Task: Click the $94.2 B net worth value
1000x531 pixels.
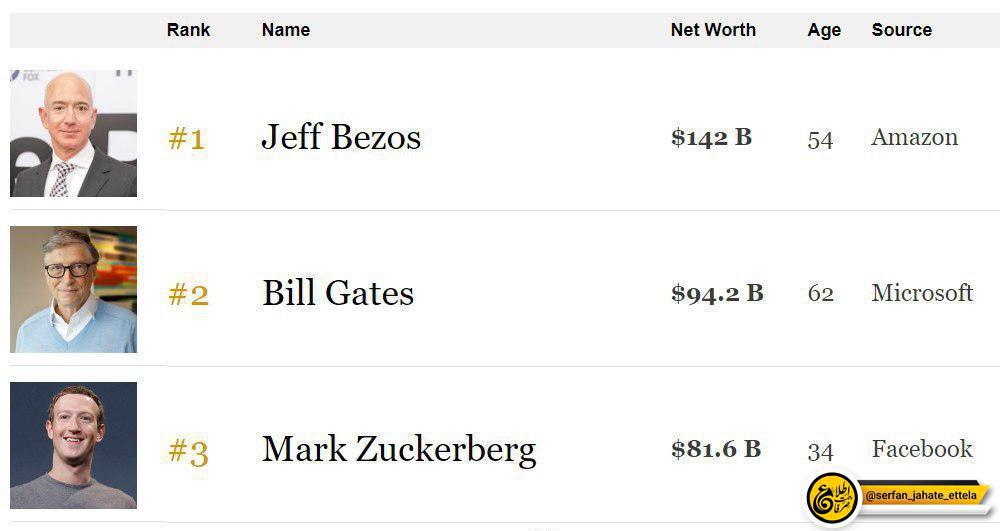Action: pos(717,293)
